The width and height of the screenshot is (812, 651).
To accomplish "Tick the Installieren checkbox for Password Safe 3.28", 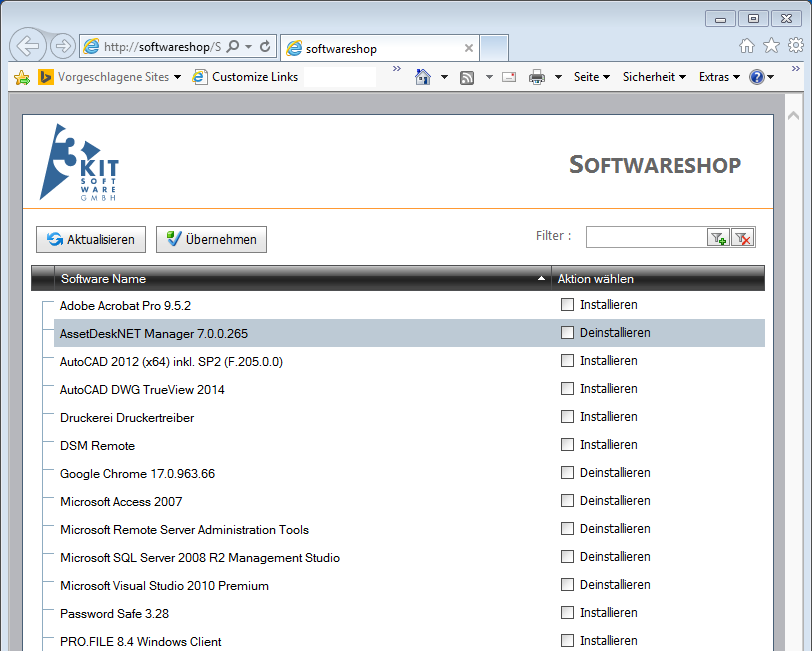I will (x=568, y=613).
